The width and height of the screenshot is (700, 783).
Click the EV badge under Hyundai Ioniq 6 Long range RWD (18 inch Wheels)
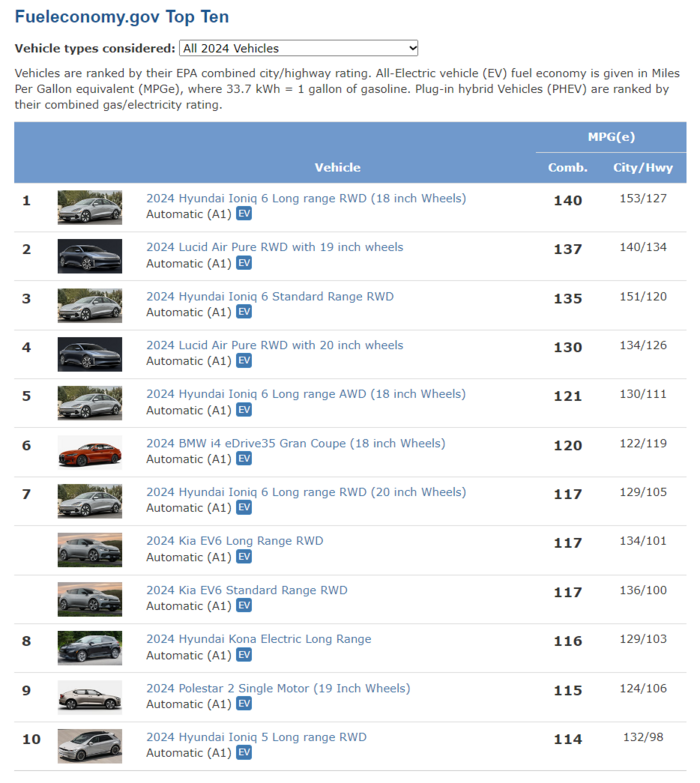pyautogui.click(x=244, y=214)
